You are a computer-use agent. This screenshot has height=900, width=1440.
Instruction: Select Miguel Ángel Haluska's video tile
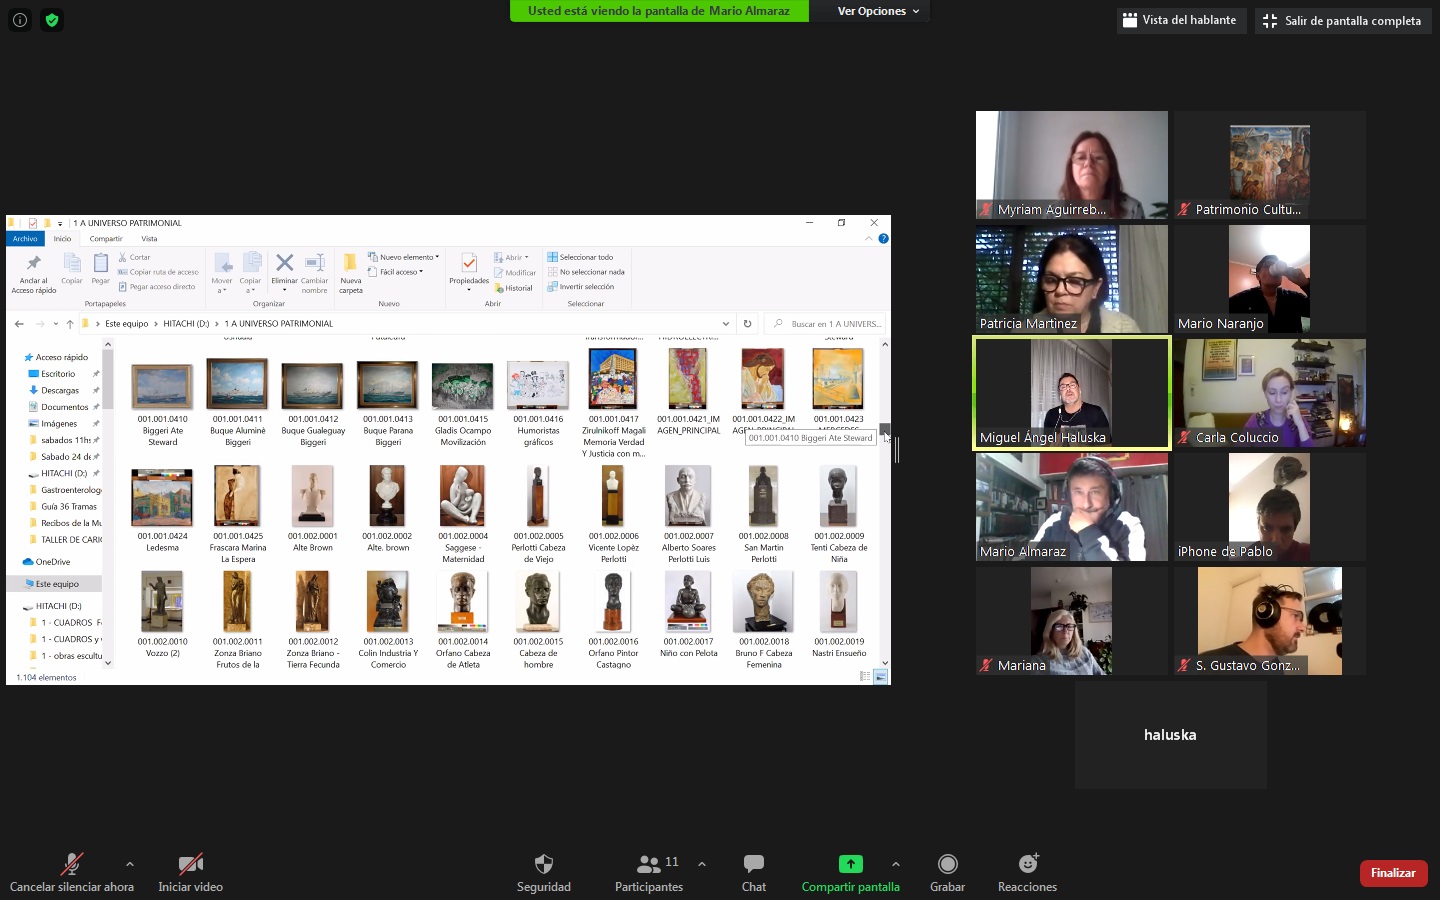(1072, 393)
